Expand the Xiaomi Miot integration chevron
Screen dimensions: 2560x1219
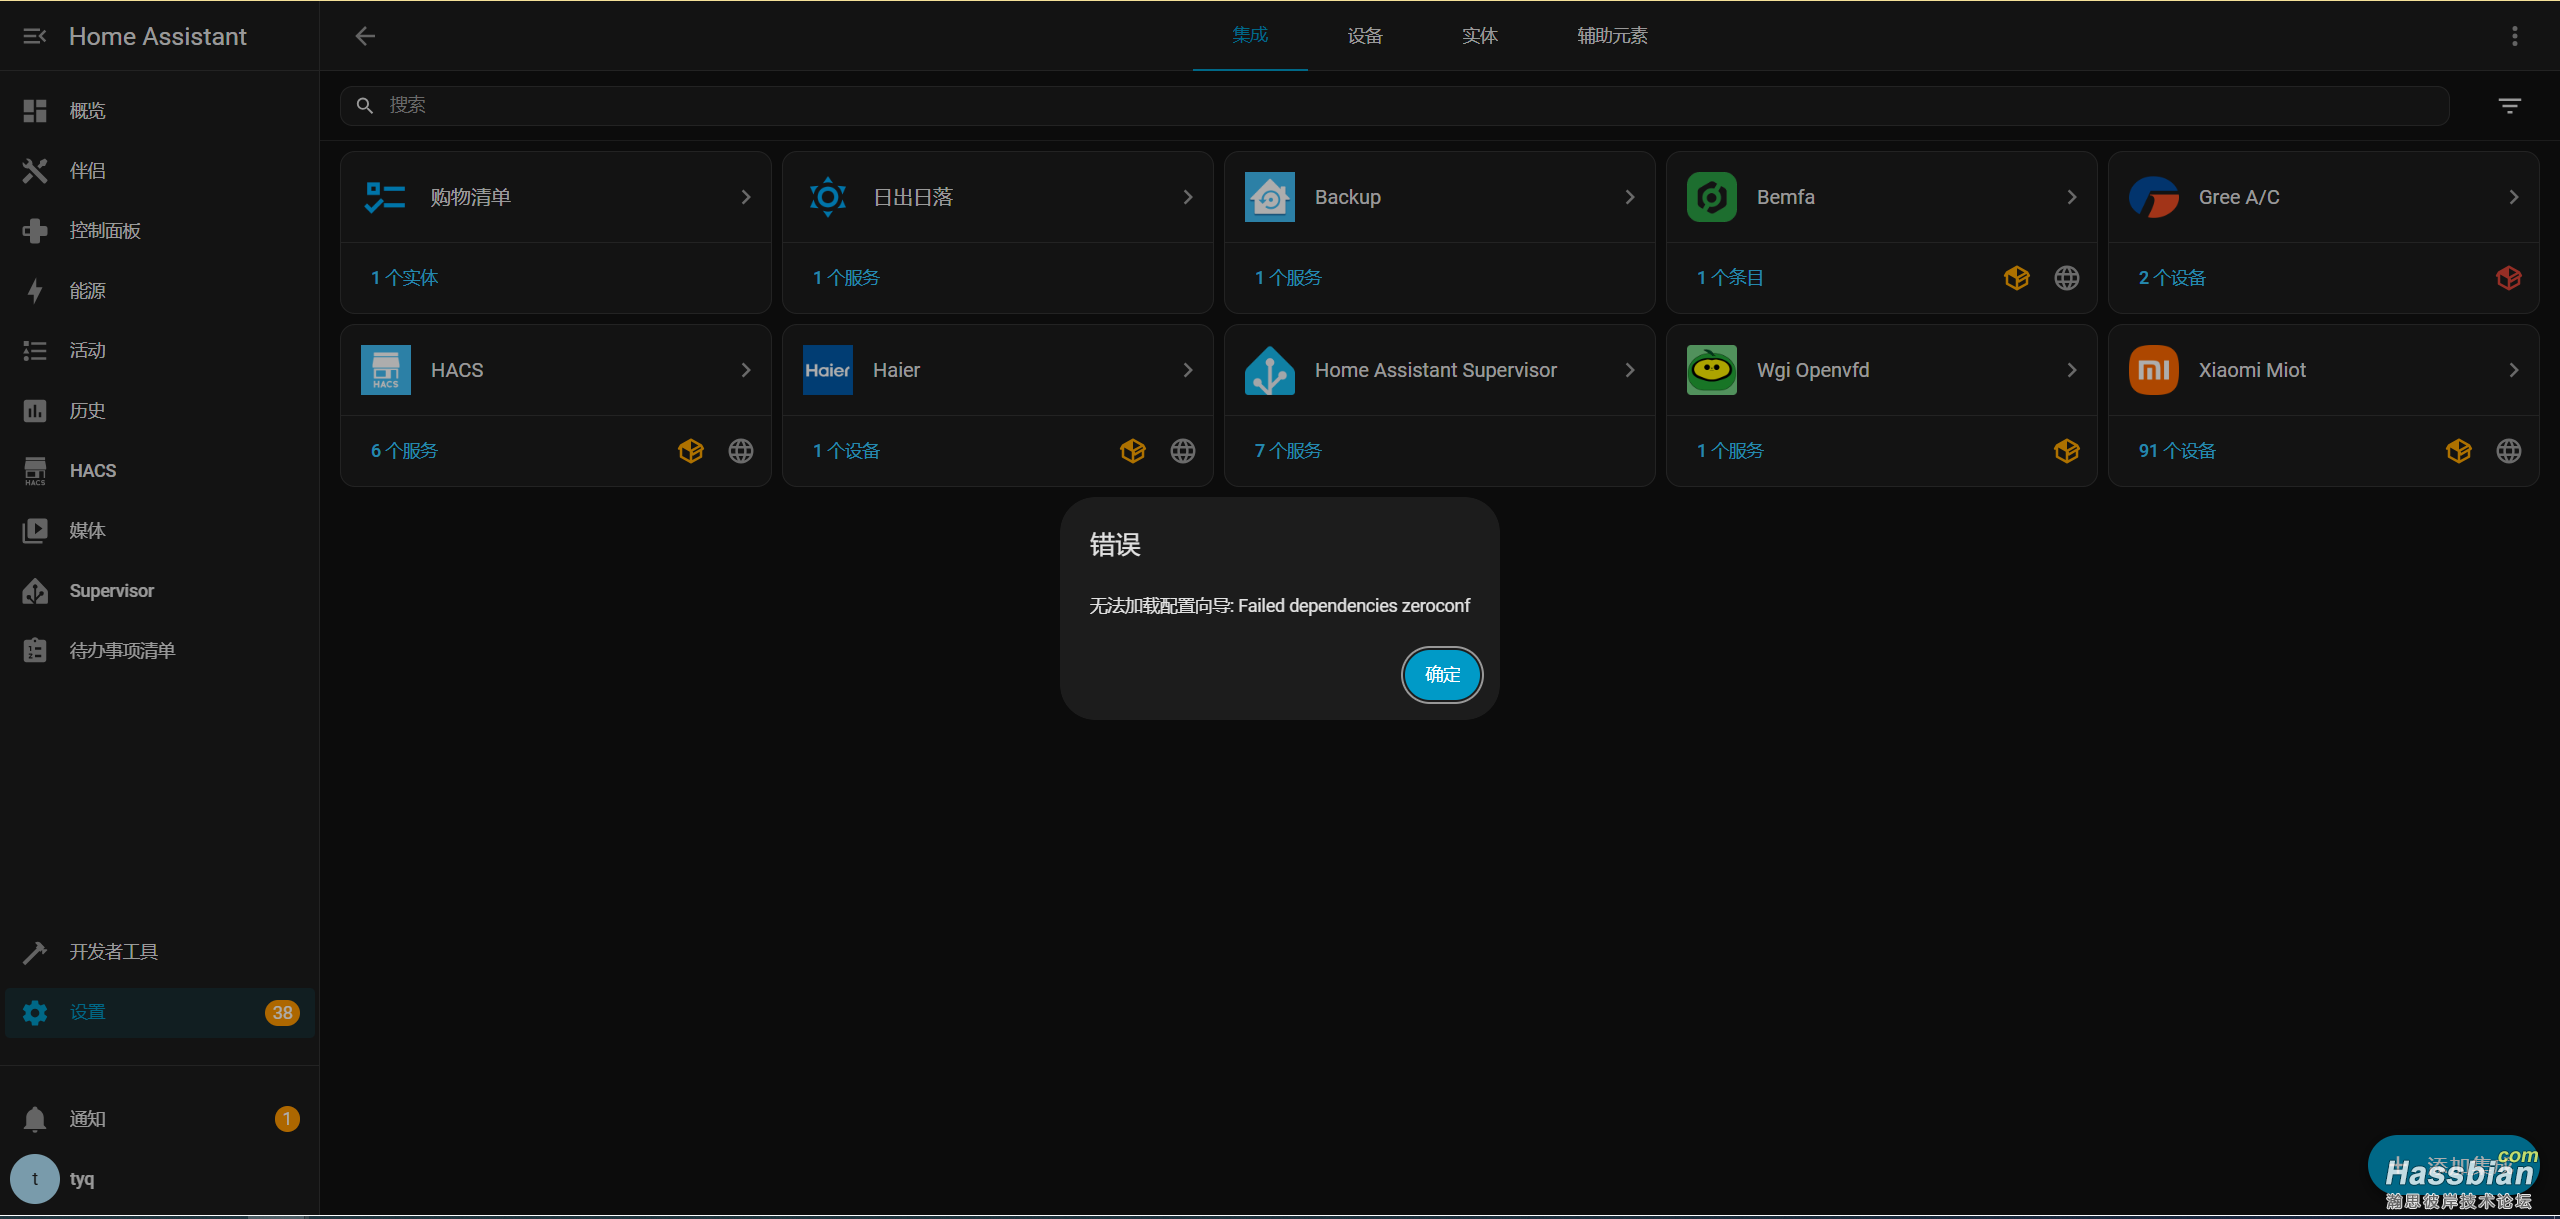(x=2513, y=370)
